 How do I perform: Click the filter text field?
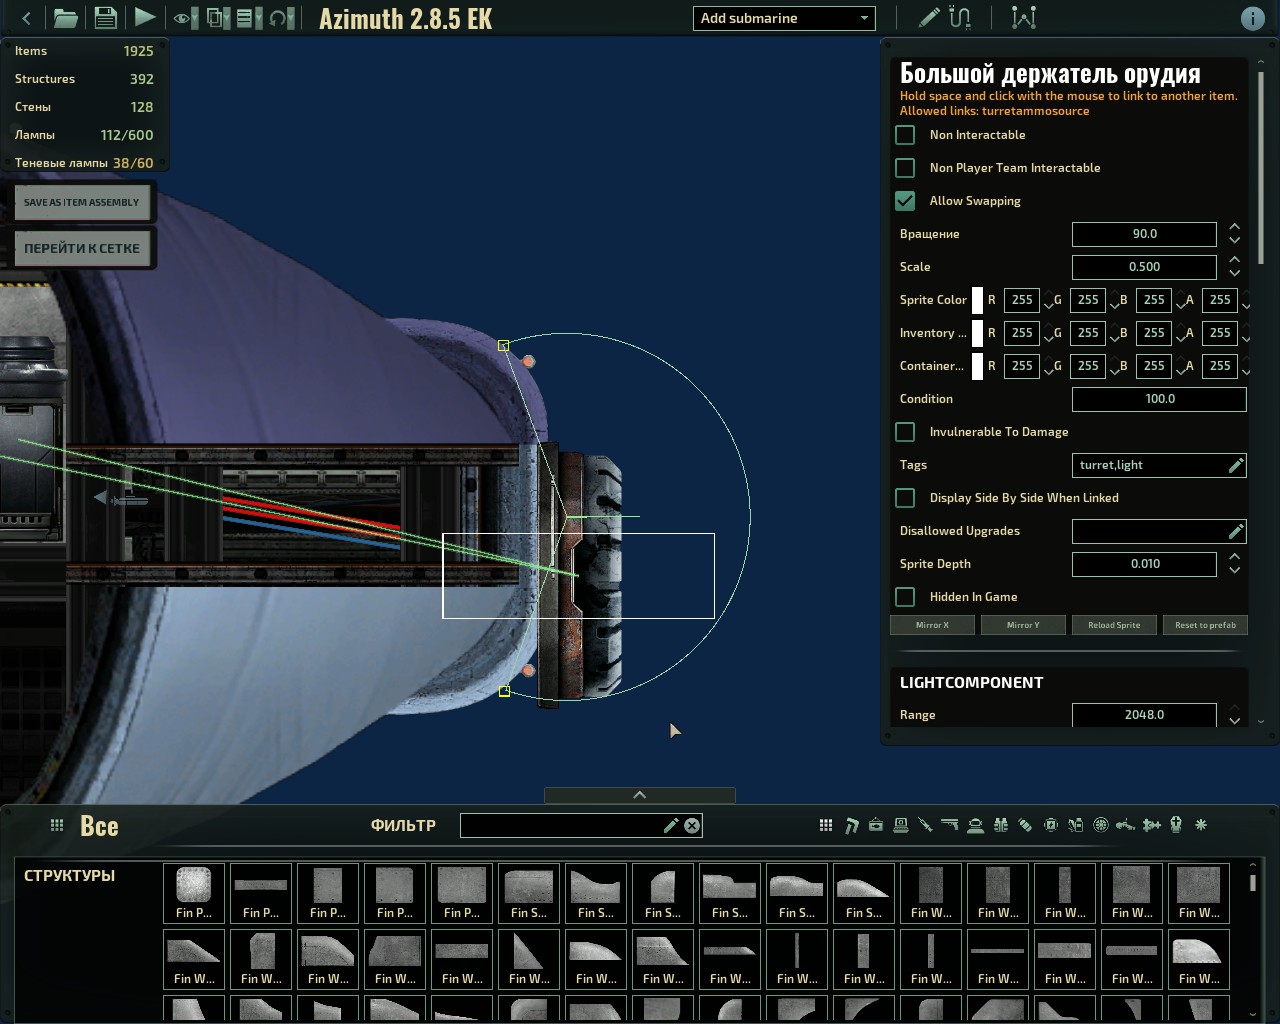tap(581, 825)
